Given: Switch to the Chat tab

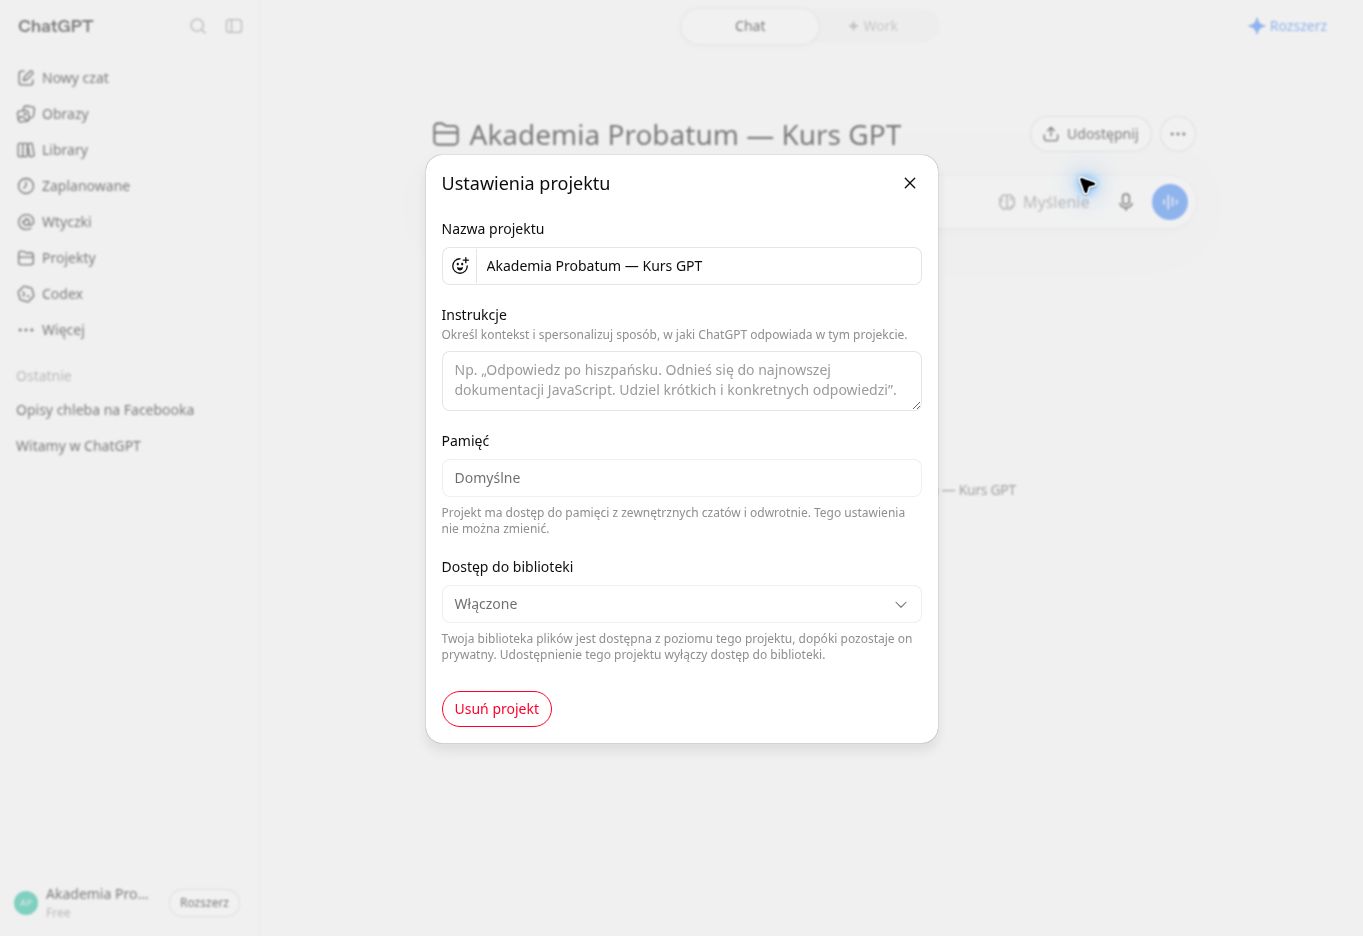Looking at the screenshot, I should tap(750, 26).
